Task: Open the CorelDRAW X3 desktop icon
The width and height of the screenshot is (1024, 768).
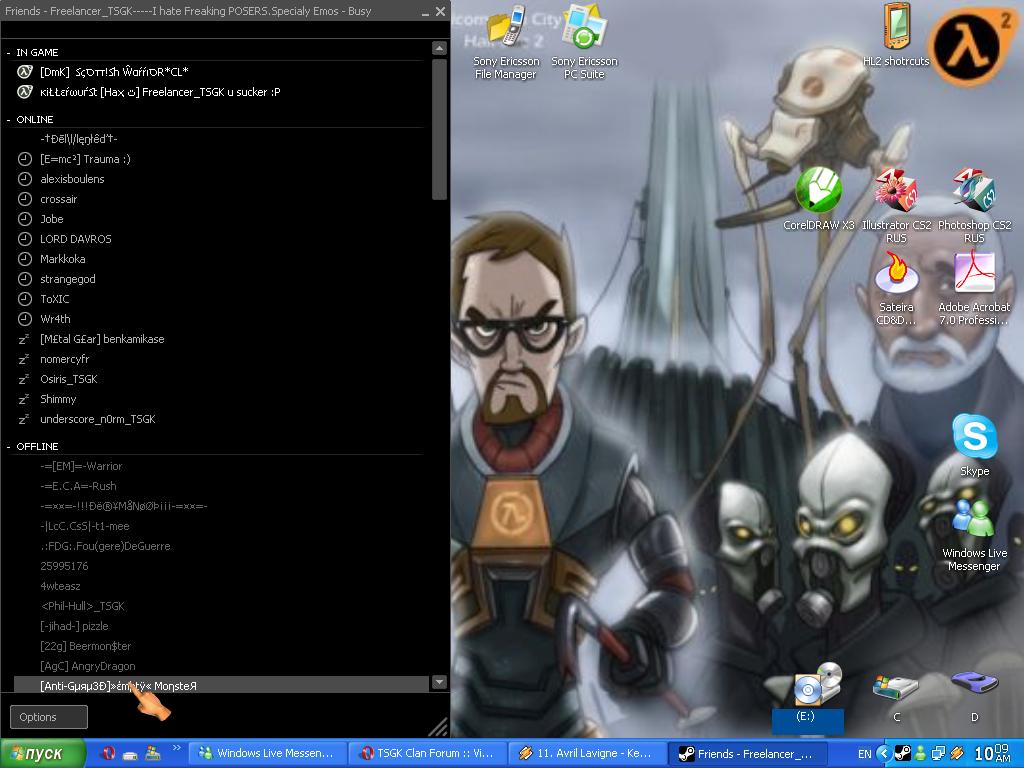Action: pyautogui.click(x=818, y=193)
